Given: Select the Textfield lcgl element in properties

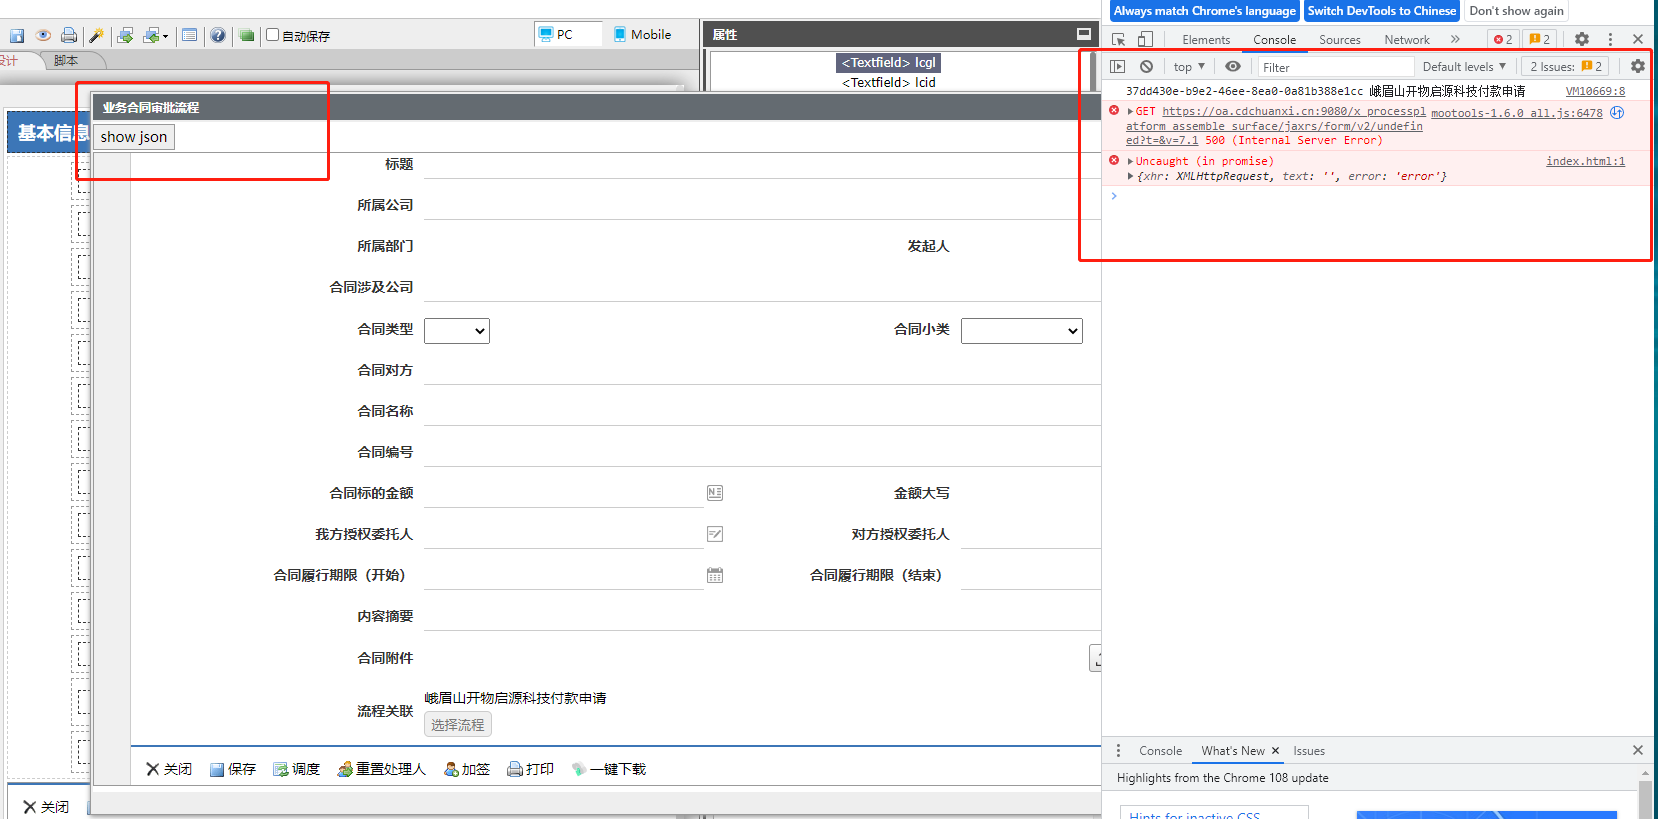Looking at the screenshot, I should pyautogui.click(x=888, y=63).
